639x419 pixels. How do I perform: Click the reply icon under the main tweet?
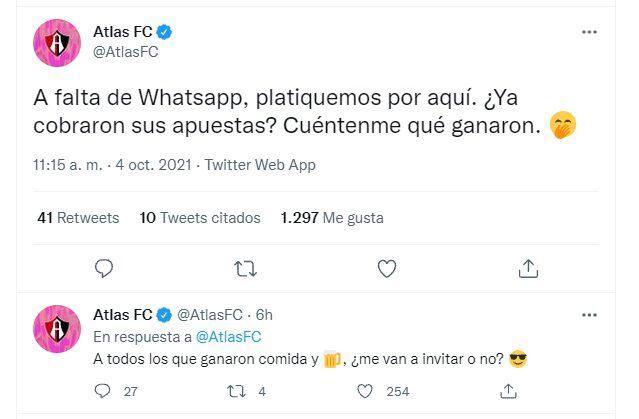point(103,267)
